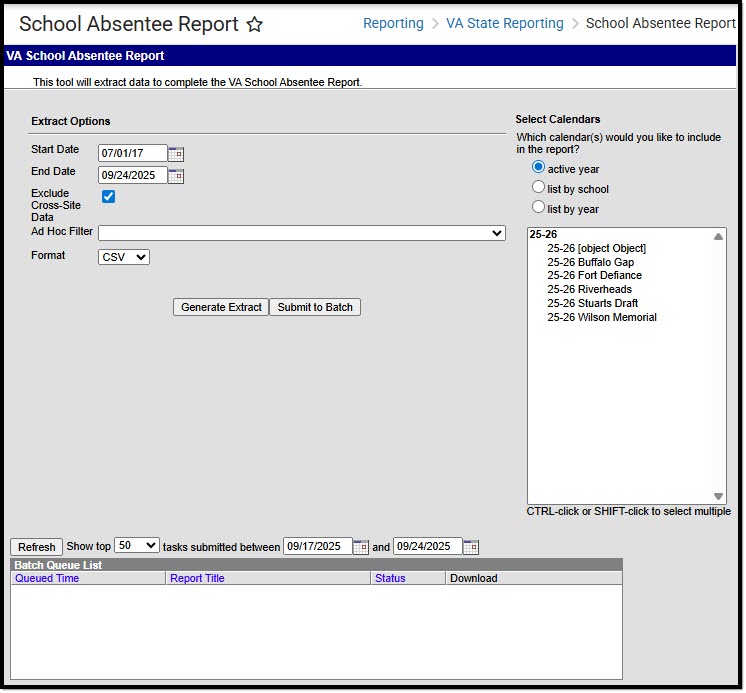Open calendar icon beside the 09/17/2025 batch date
746x693 pixels.
pyautogui.click(x=361, y=547)
